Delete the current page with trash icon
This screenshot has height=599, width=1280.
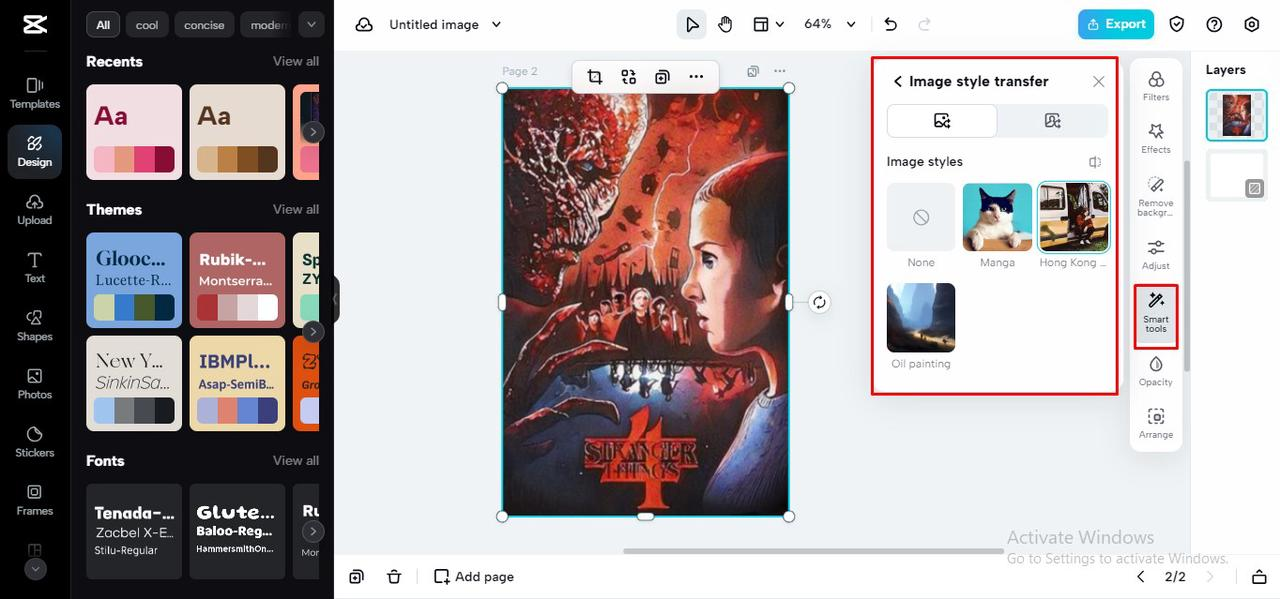tap(394, 577)
